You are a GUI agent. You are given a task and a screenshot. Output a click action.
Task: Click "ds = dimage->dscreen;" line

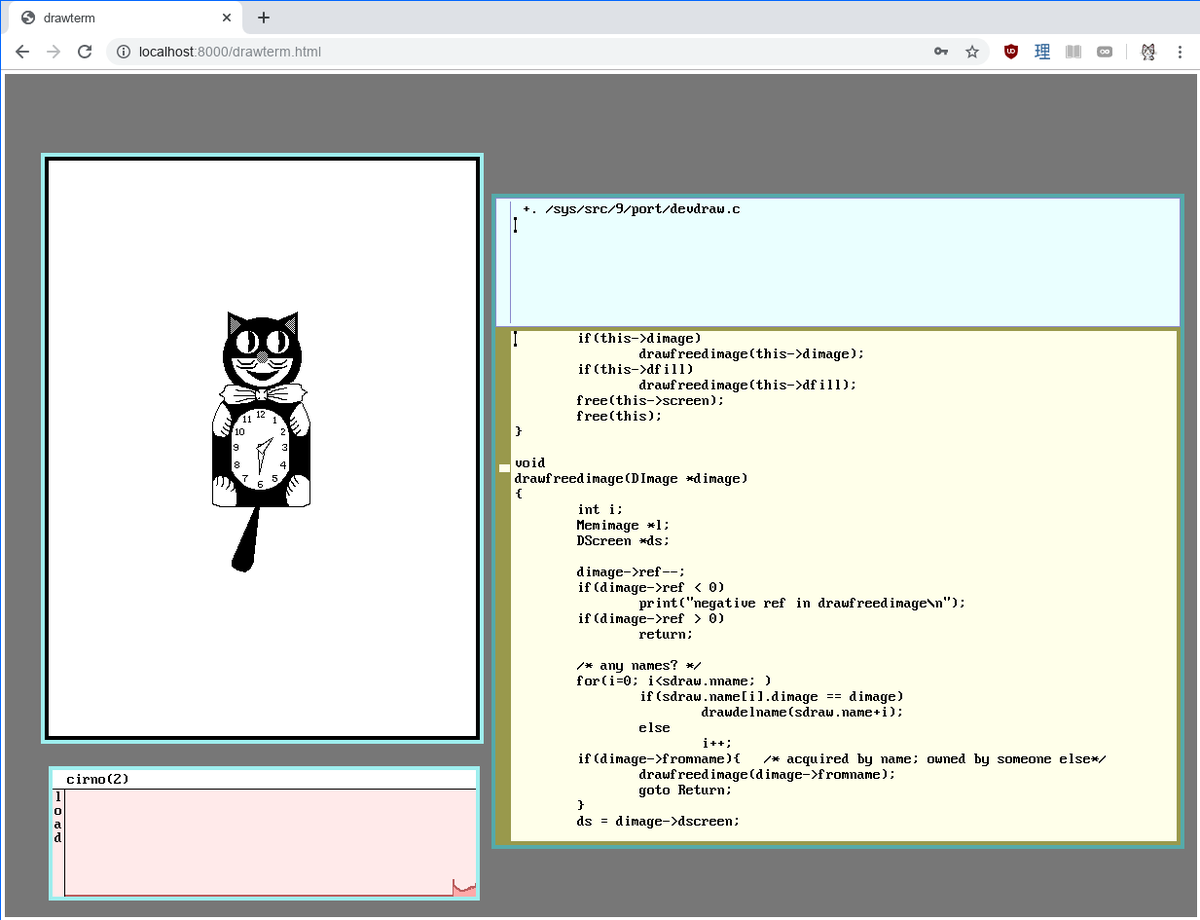(x=658, y=821)
